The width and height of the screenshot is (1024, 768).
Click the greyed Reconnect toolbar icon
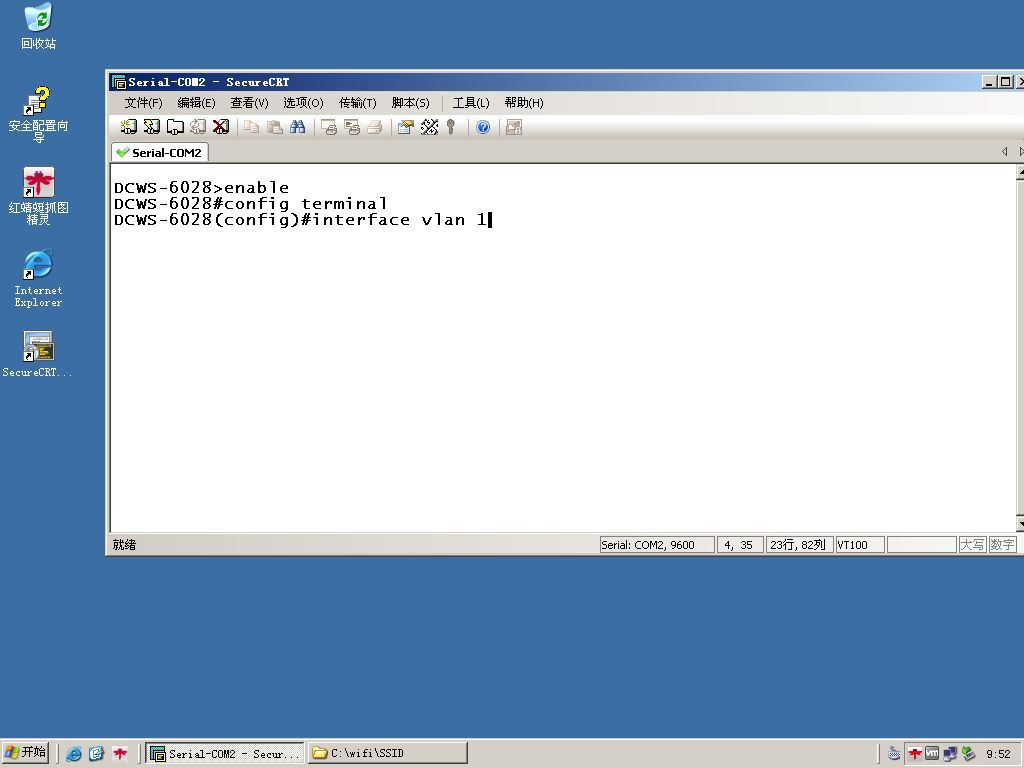coord(198,127)
